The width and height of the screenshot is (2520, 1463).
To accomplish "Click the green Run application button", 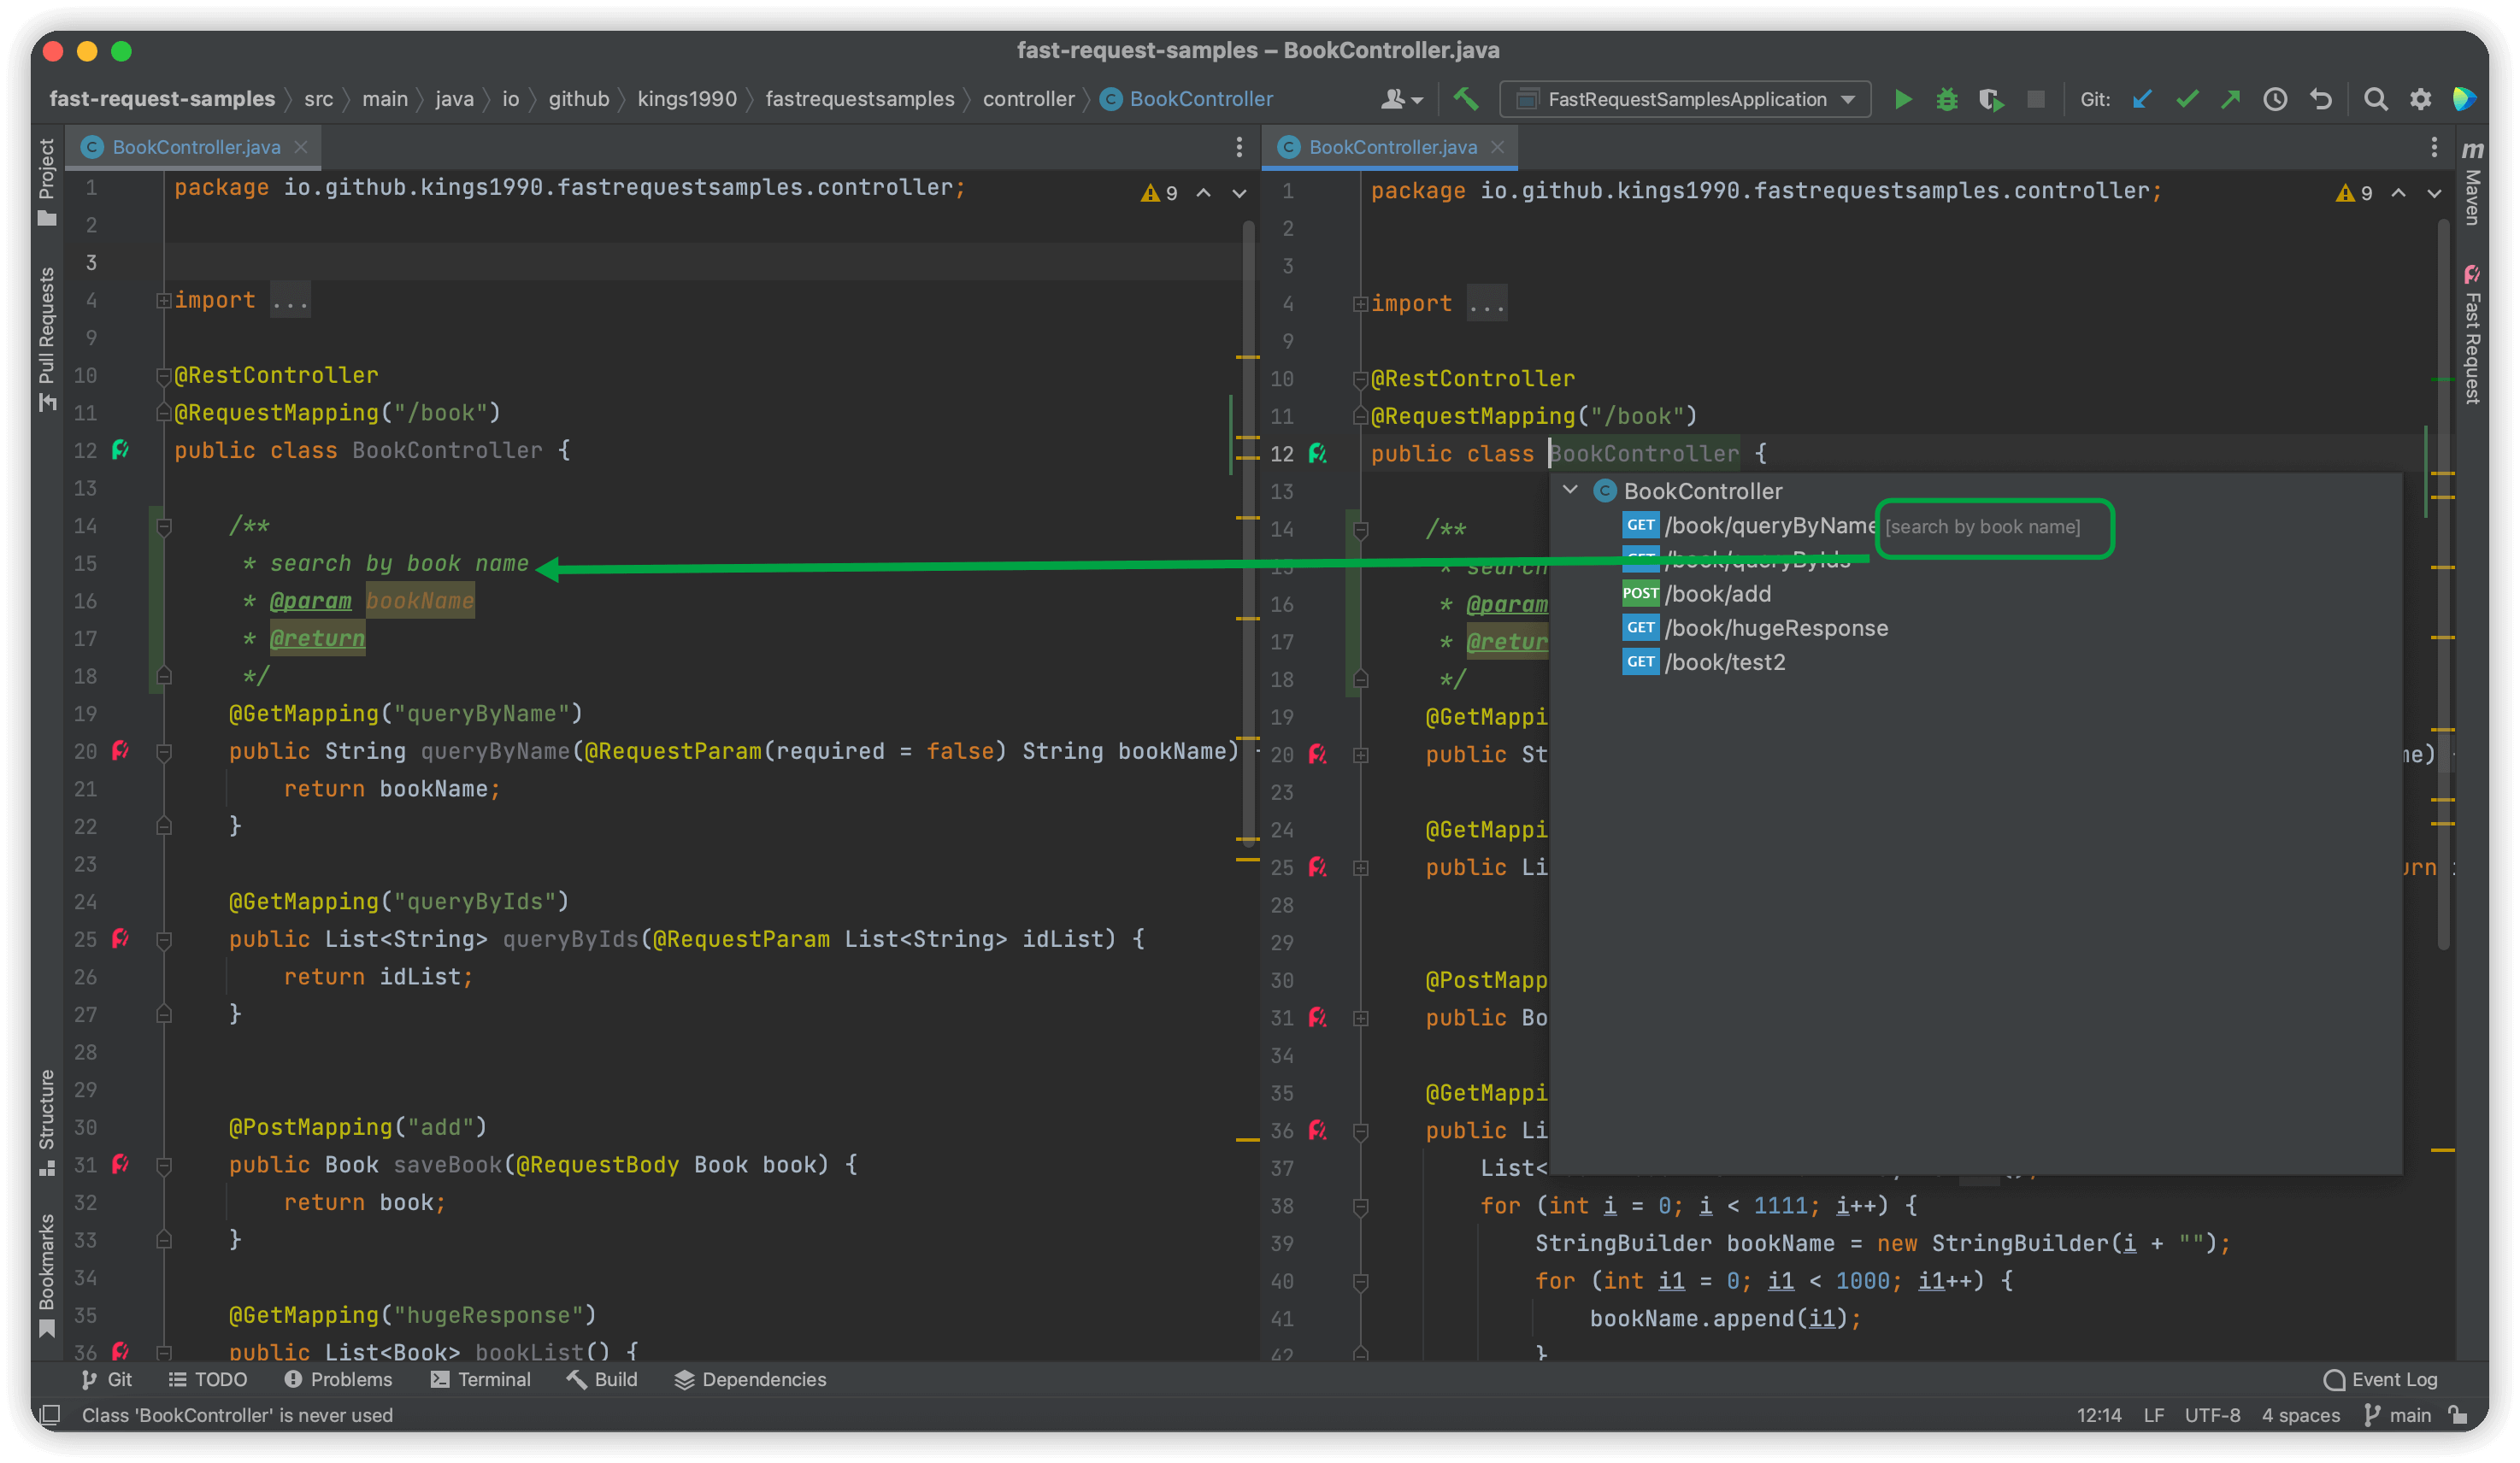I will click(1902, 99).
